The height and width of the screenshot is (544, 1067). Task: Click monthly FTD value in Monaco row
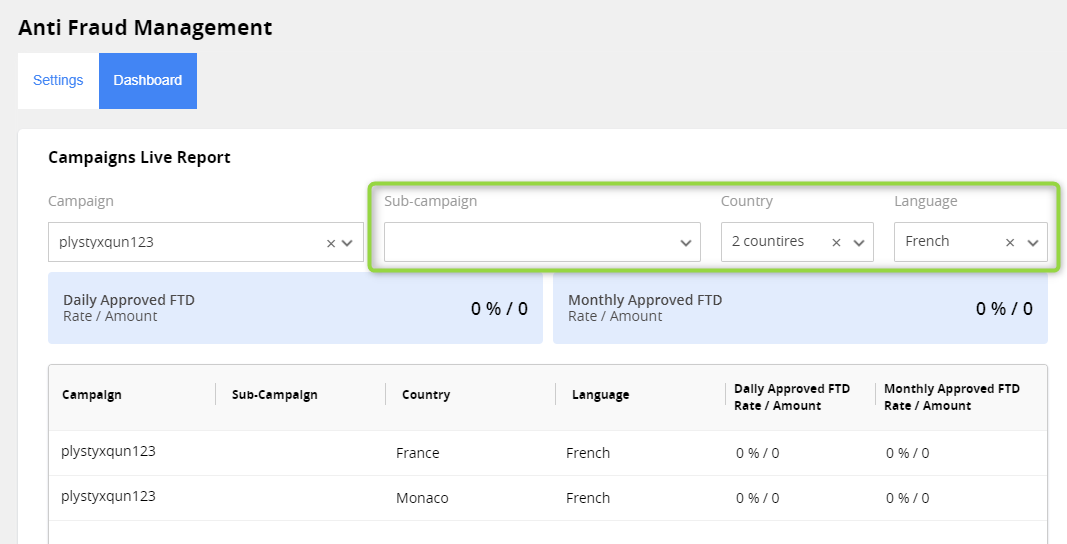[908, 498]
